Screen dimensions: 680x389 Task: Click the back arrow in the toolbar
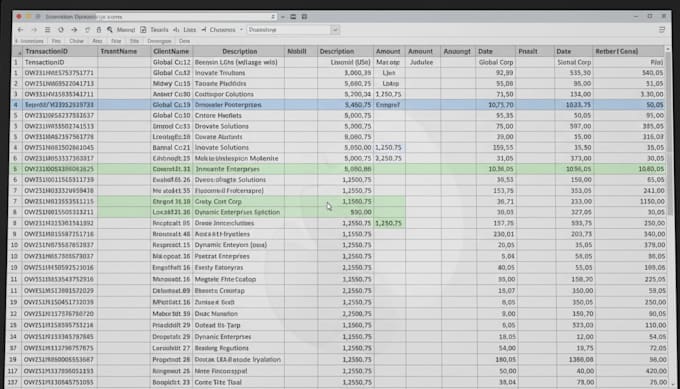20,30
